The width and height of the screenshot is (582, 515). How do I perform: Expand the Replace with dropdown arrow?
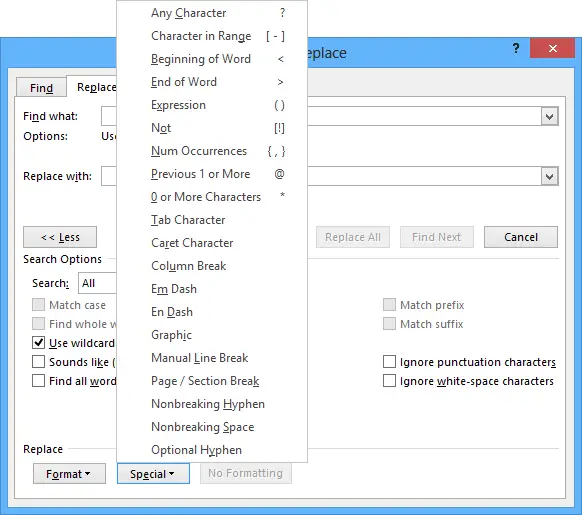549,176
